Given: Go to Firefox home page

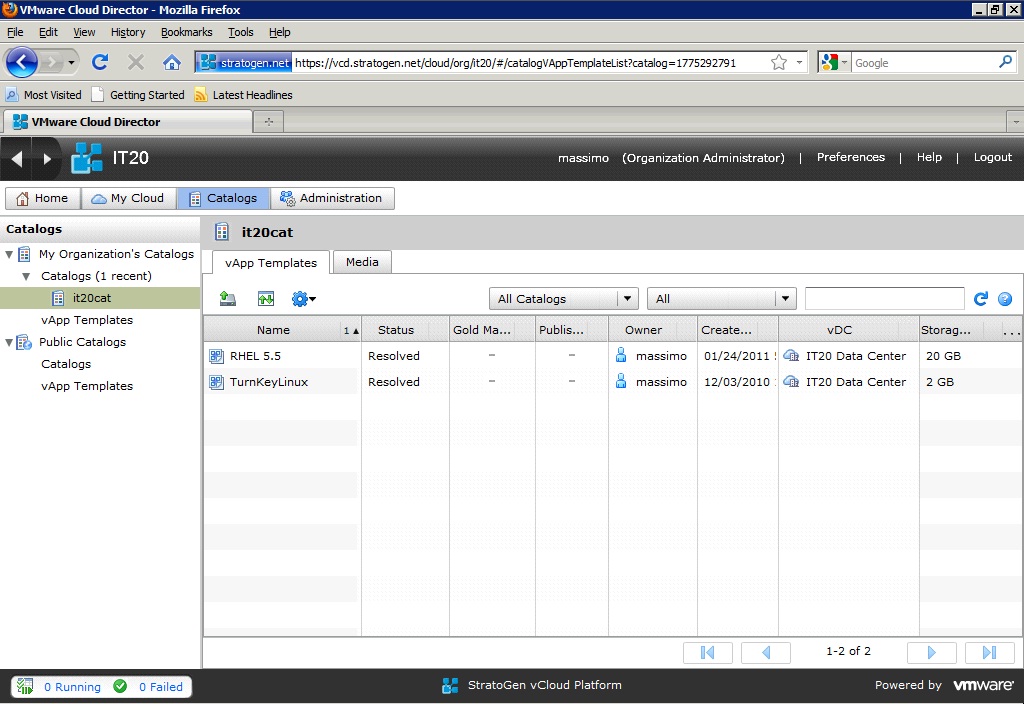Looking at the screenshot, I should [172, 62].
